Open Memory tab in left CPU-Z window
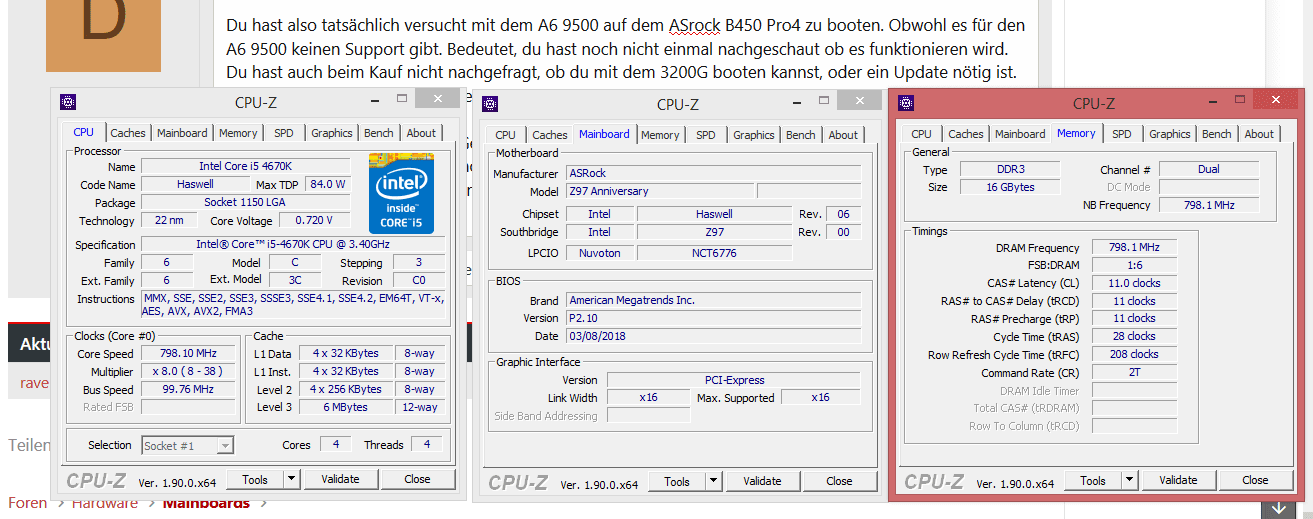The width and height of the screenshot is (1313, 519). click(238, 133)
